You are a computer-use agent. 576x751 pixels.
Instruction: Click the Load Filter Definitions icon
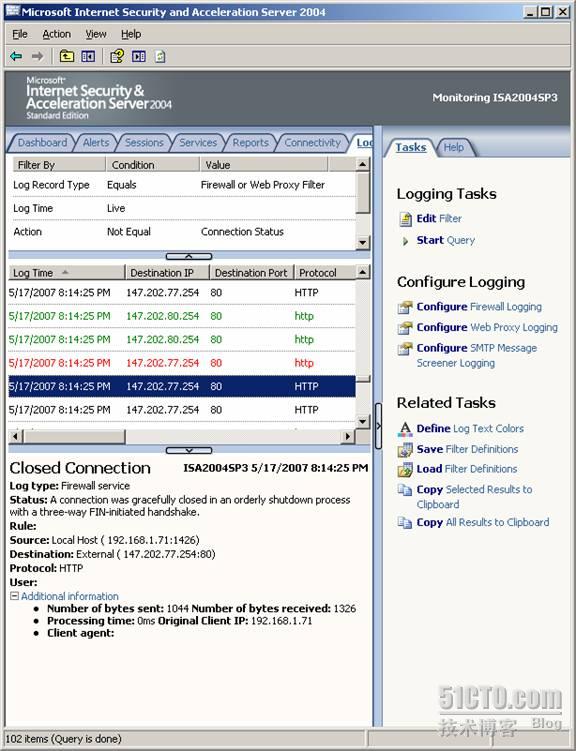(x=405, y=469)
